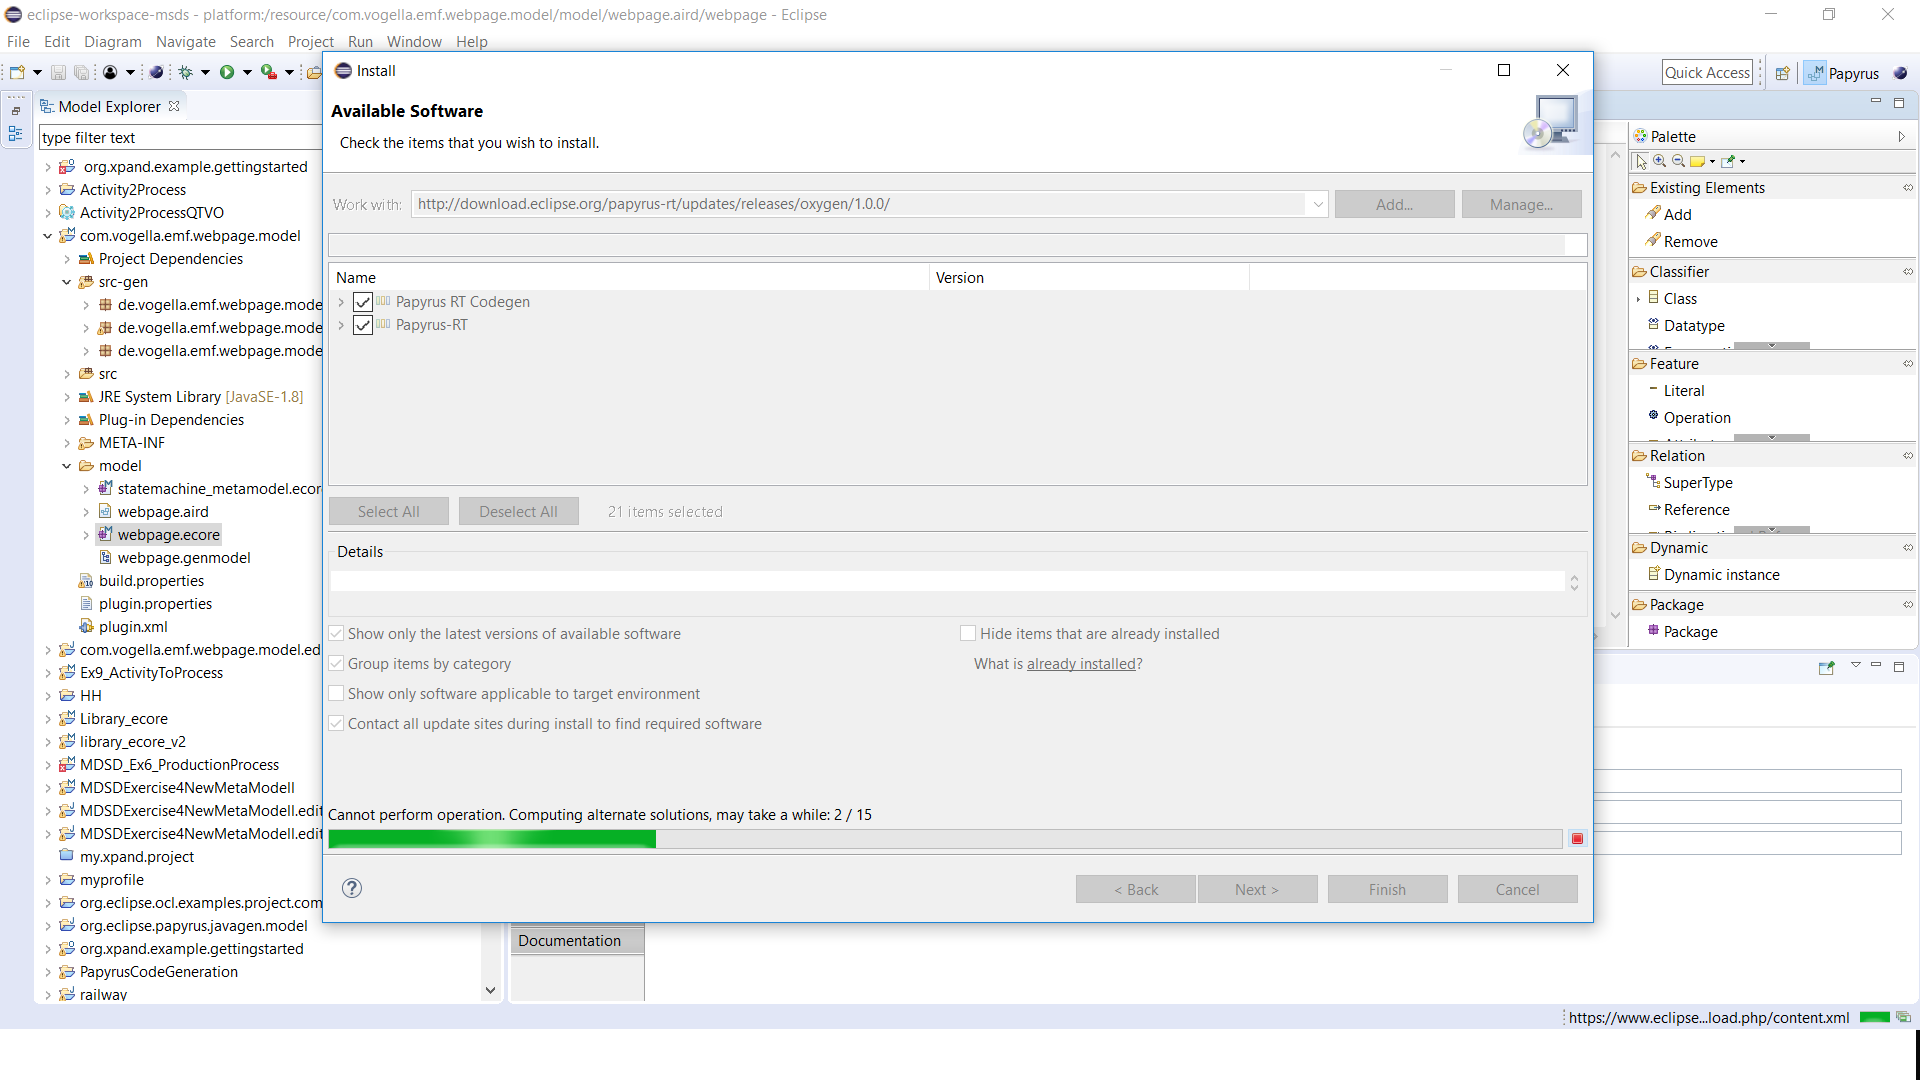Click the green install progress bar
1920x1080 pixels.
(x=945, y=839)
